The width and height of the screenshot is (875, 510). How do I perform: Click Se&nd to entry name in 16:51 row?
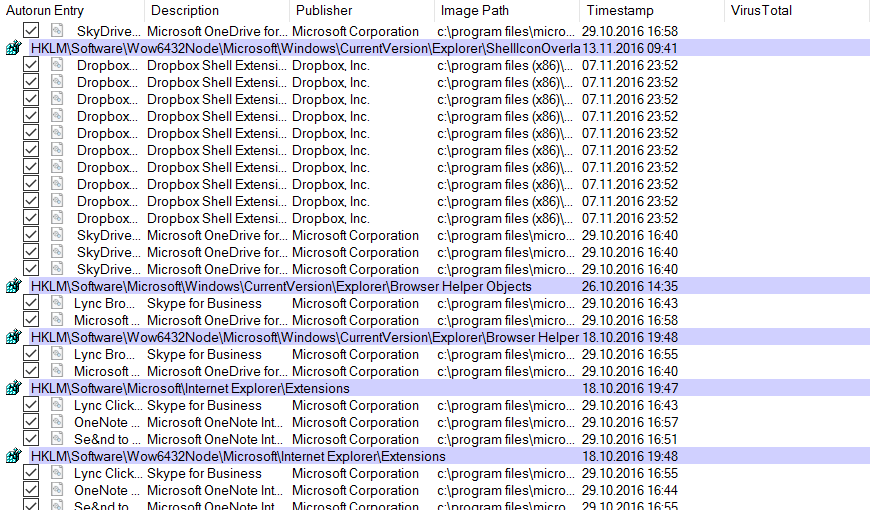click(x=107, y=439)
